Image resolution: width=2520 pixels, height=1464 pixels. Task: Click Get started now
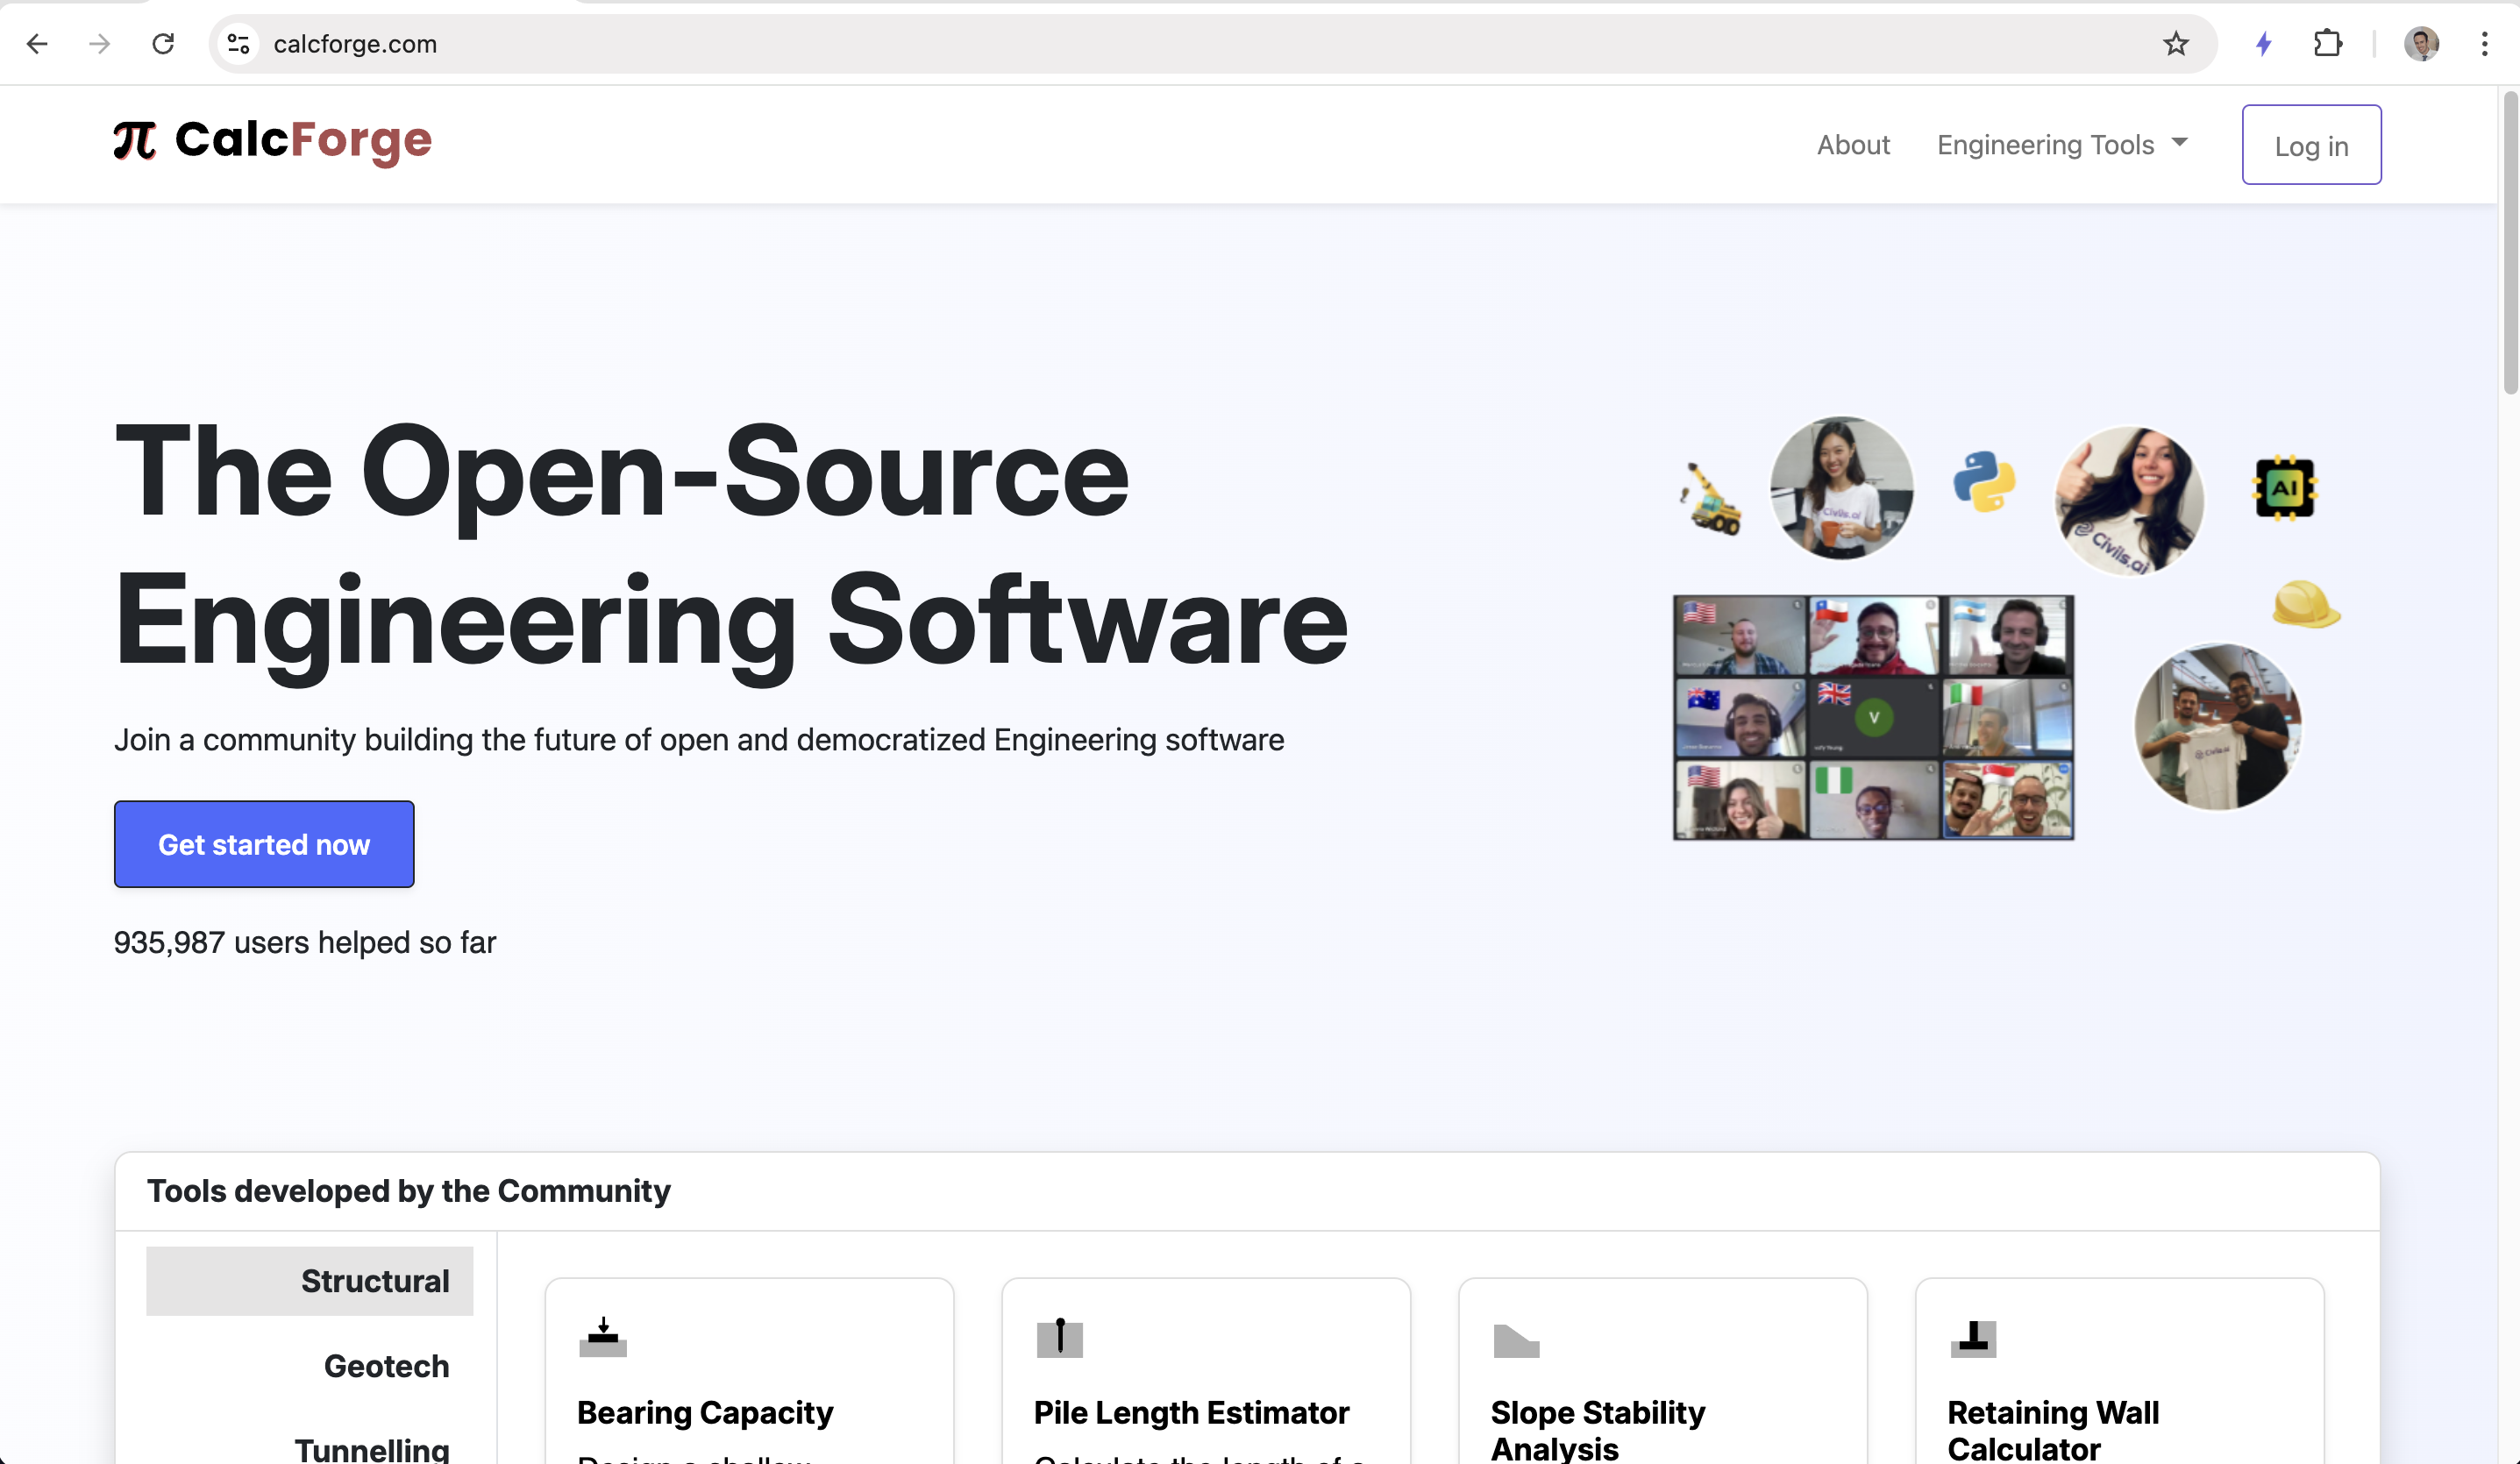pos(264,844)
